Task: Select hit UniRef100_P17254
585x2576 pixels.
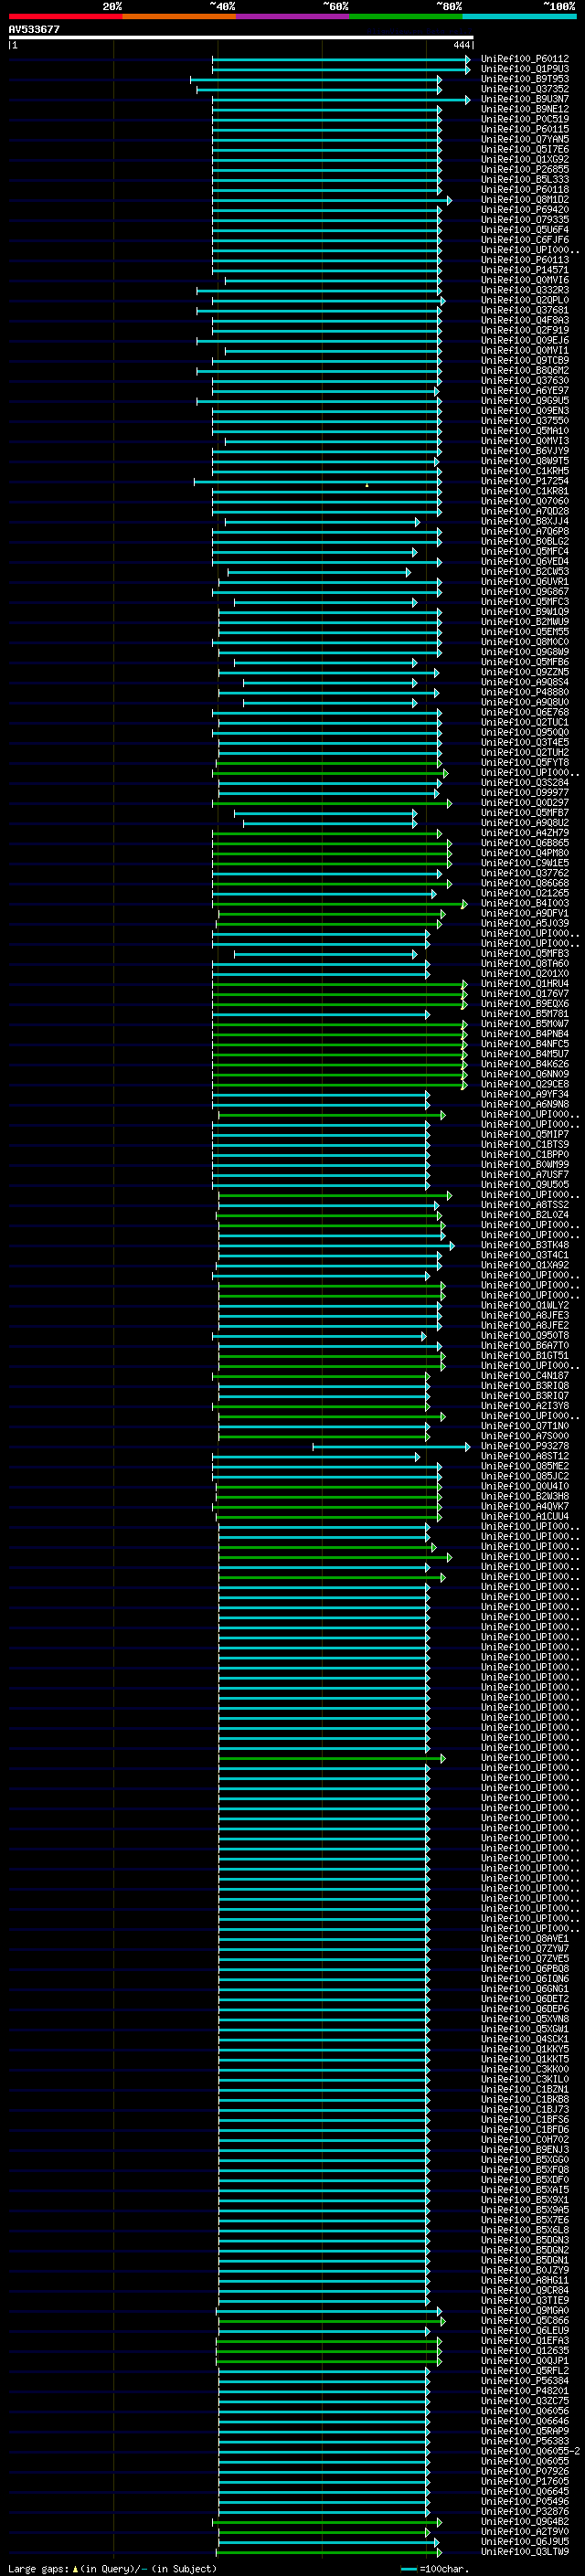Action: tap(525, 481)
